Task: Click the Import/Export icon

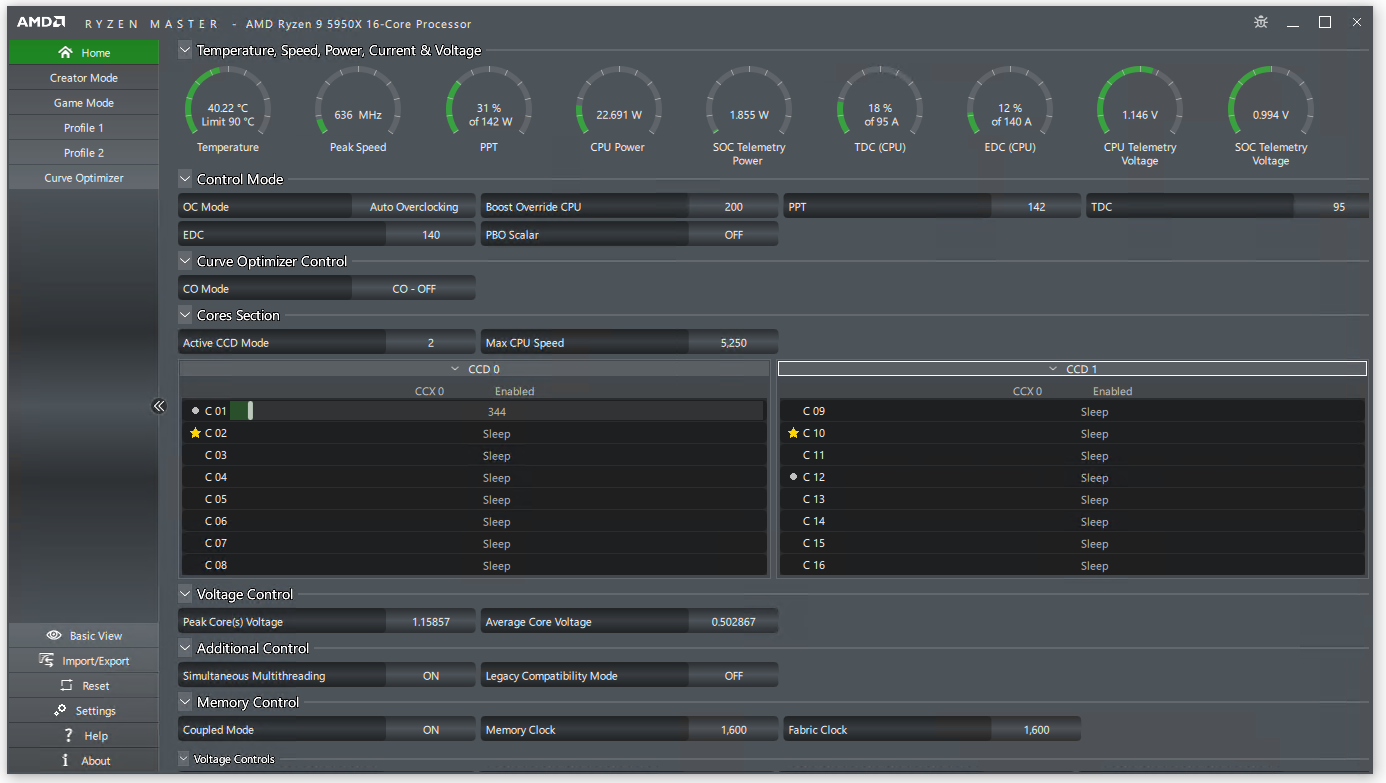Action: pyautogui.click(x=46, y=660)
